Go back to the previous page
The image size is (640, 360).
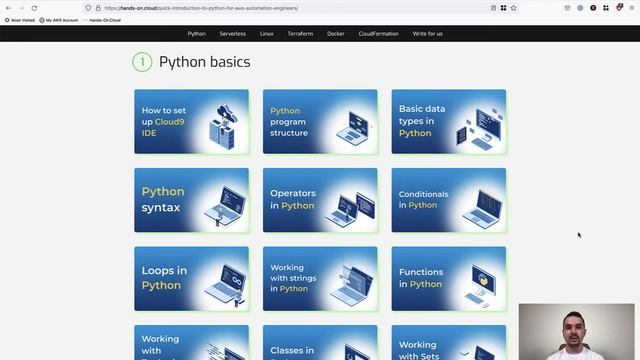9,8
